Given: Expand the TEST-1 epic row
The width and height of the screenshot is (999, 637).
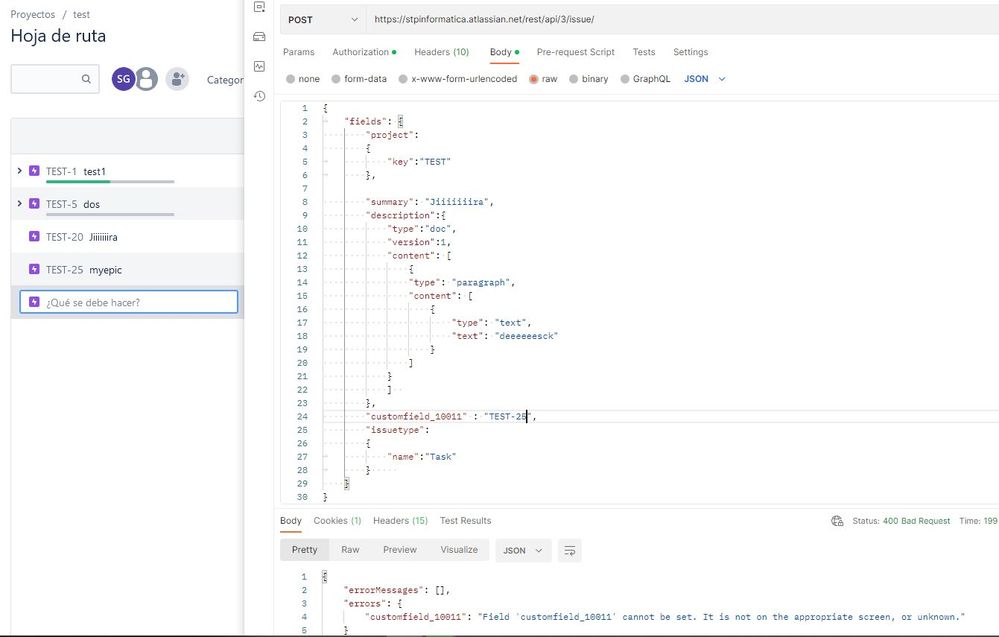Looking at the screenshot, I should click(19, 171).
